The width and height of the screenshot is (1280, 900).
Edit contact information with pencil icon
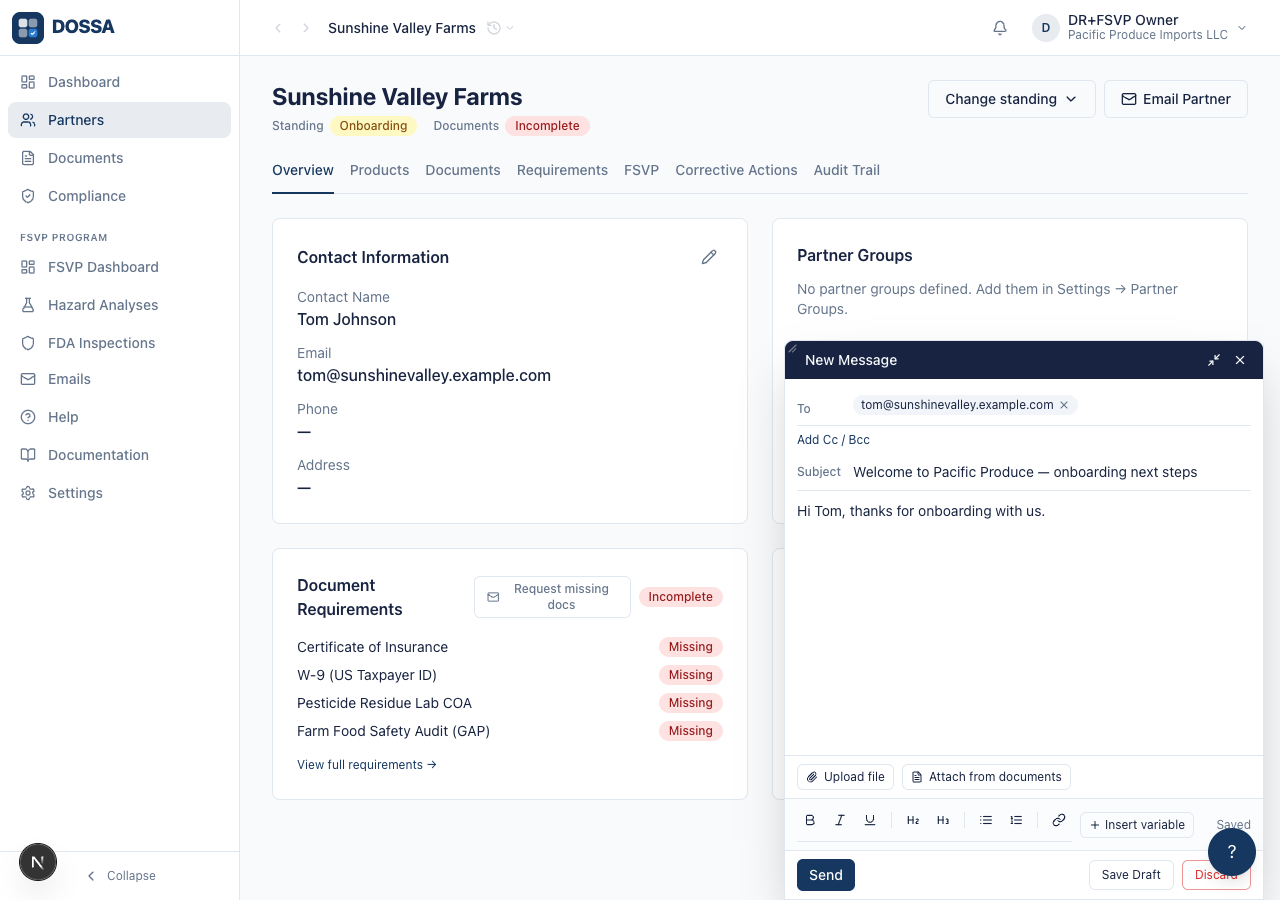point(709,257)
